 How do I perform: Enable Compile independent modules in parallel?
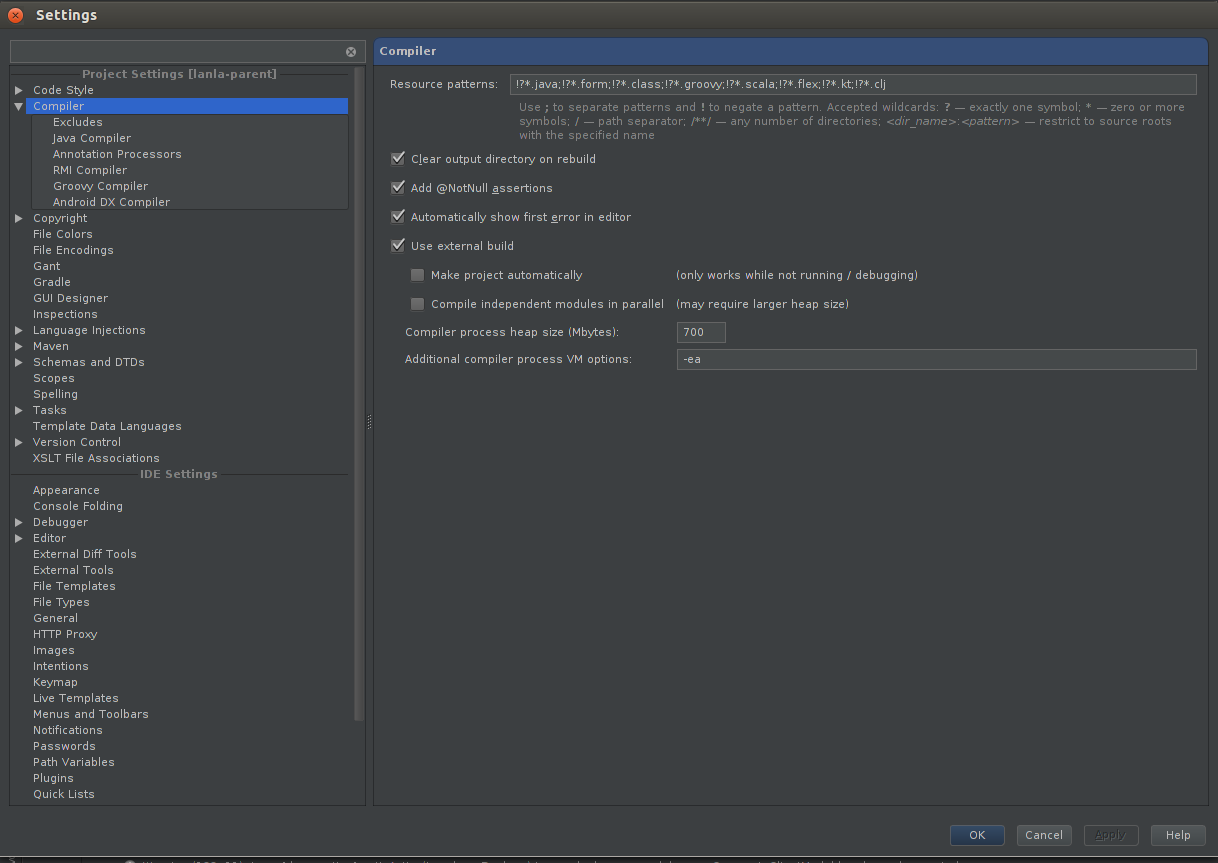point(418,304)
